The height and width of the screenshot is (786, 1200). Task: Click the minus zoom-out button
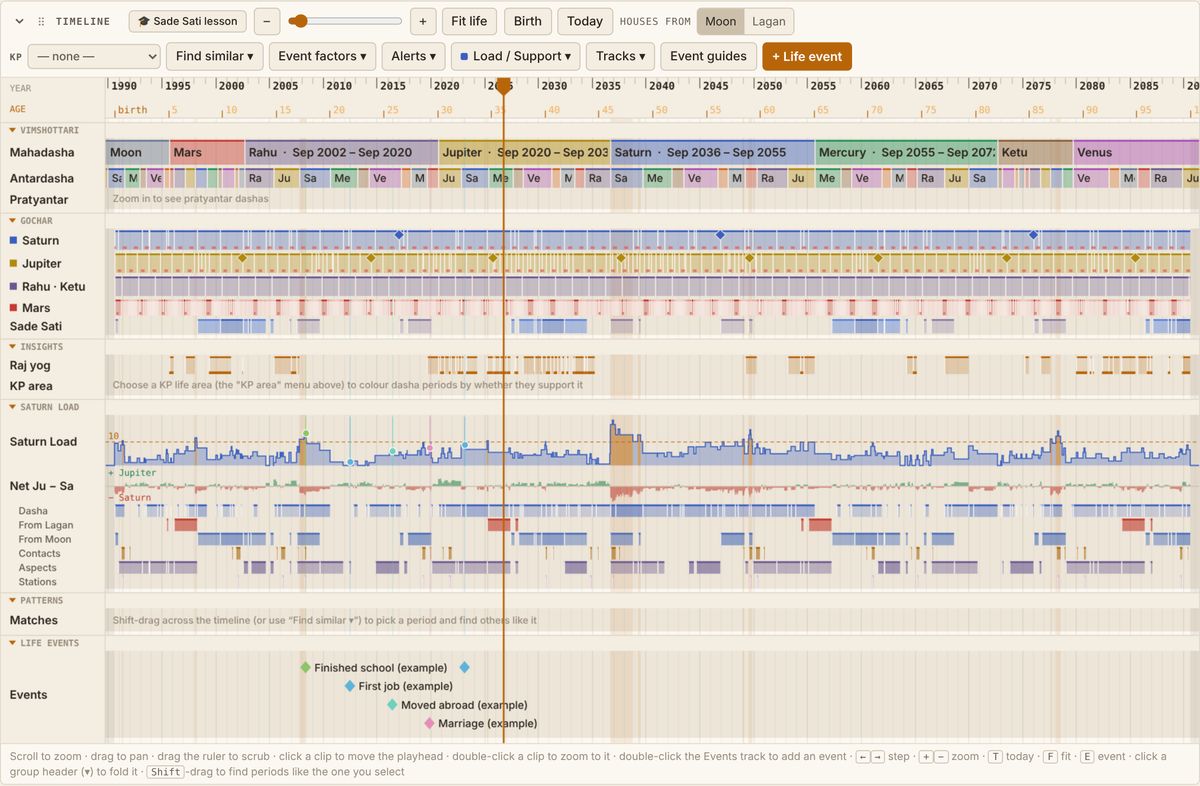(267, 21)
